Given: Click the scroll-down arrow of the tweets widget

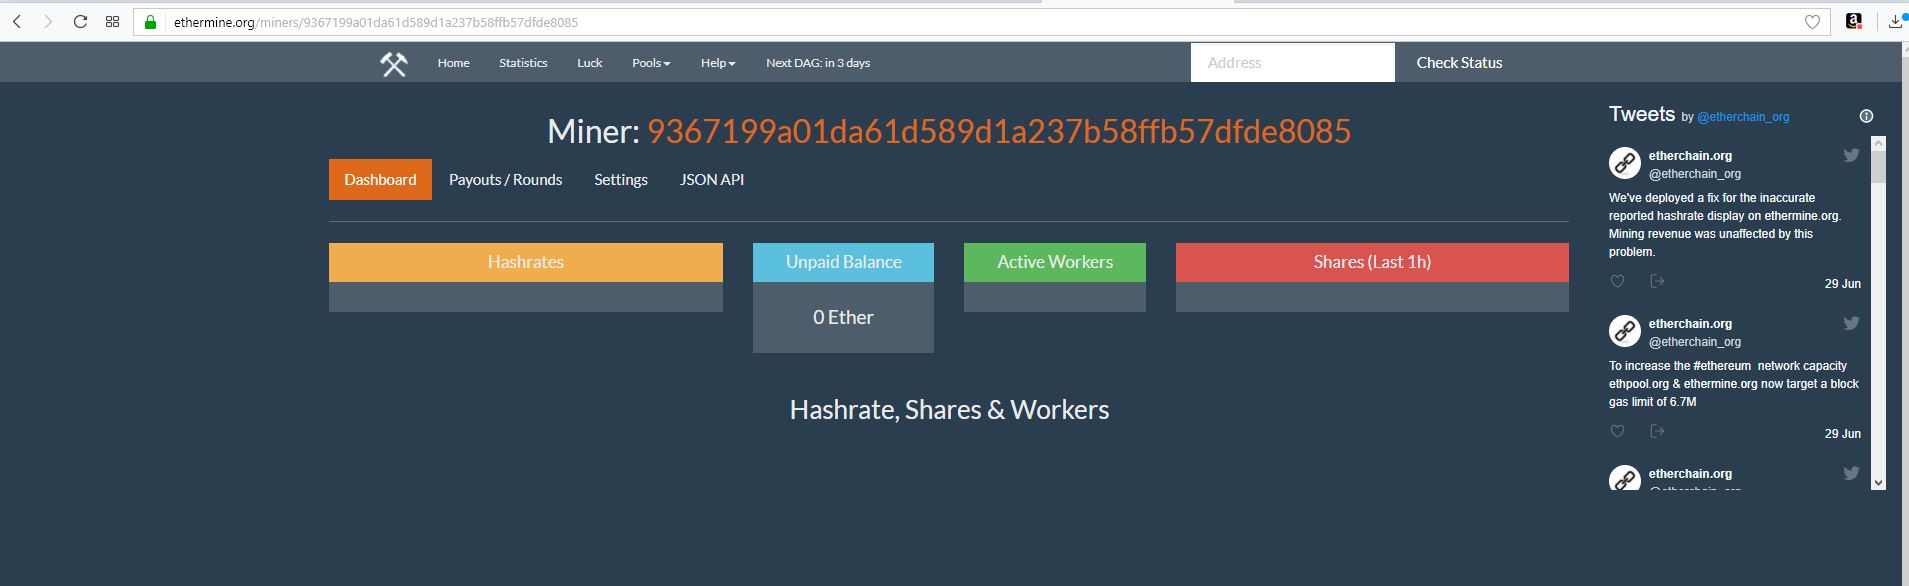Looking at the screenshot, I should (x=1877, y=482).
